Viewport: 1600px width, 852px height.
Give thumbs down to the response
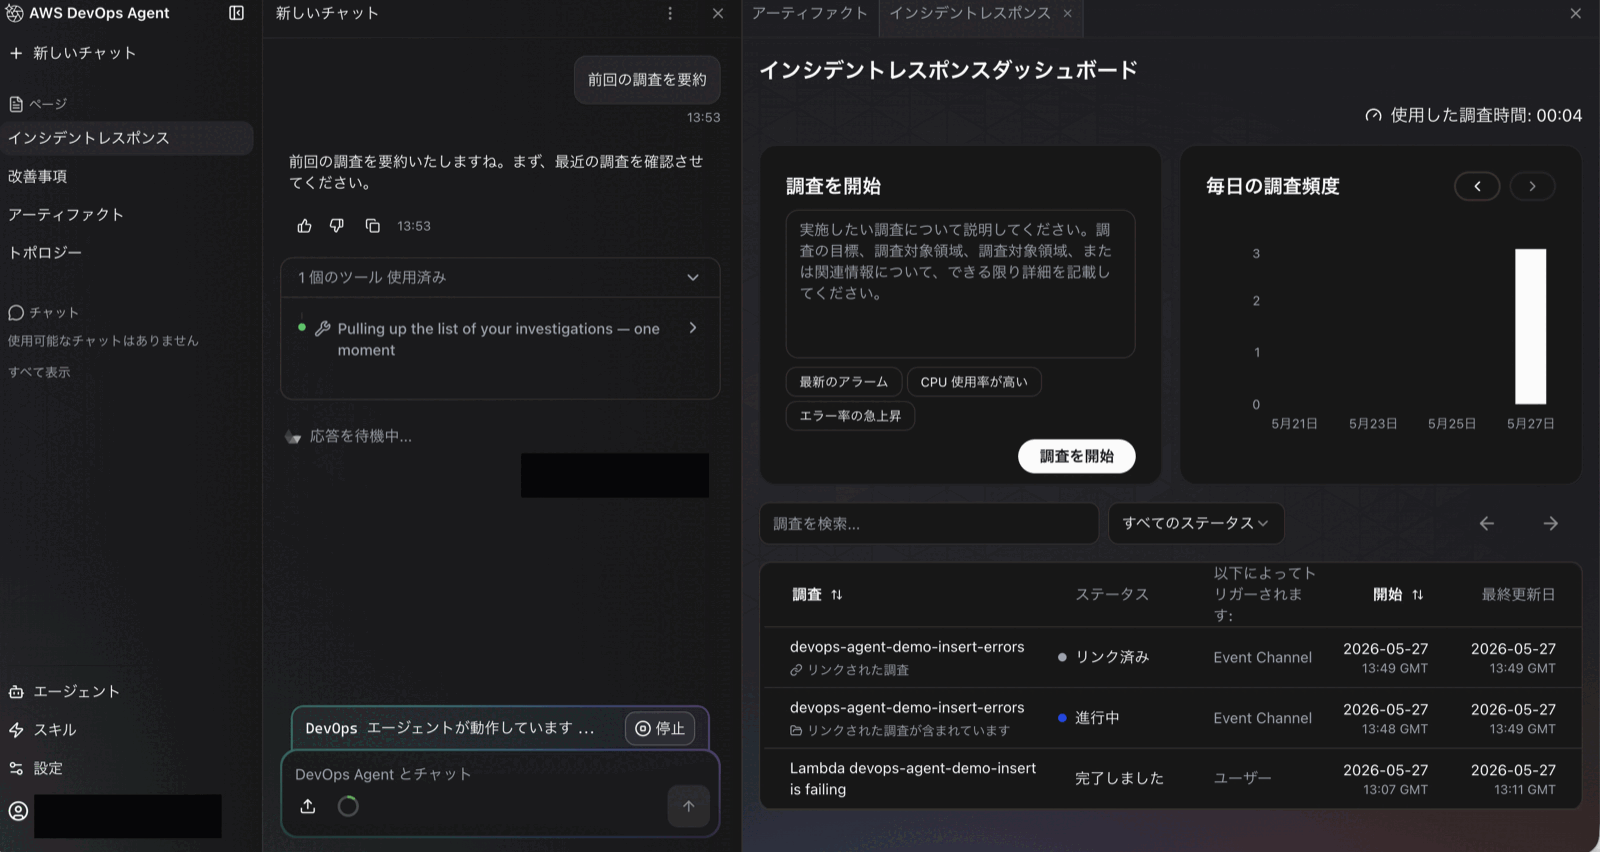pyautogui.click(x=337, y=226)
